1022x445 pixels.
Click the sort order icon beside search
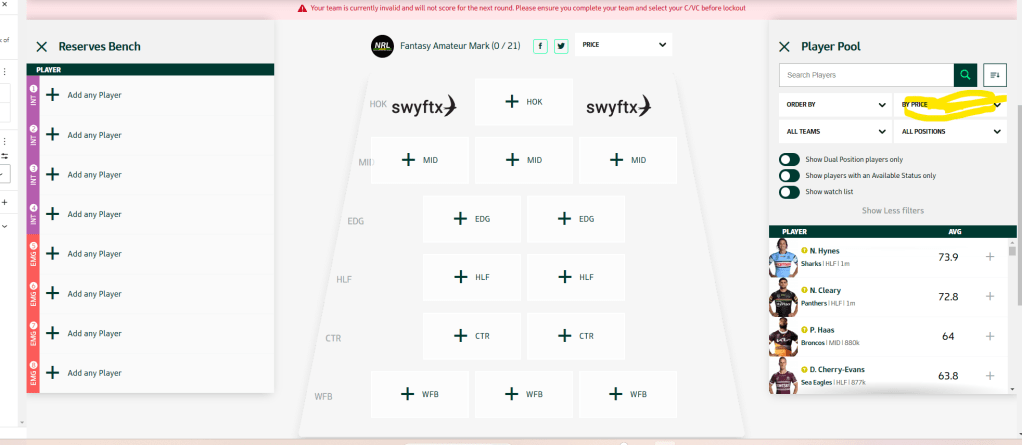(x=994, y=75)
